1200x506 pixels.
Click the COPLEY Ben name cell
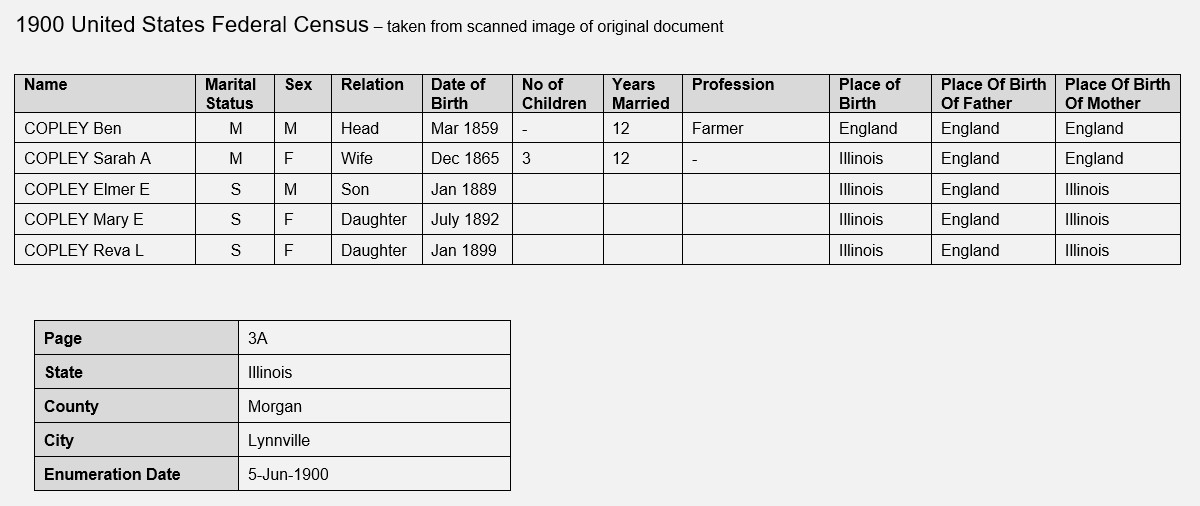tap(105, 128)
